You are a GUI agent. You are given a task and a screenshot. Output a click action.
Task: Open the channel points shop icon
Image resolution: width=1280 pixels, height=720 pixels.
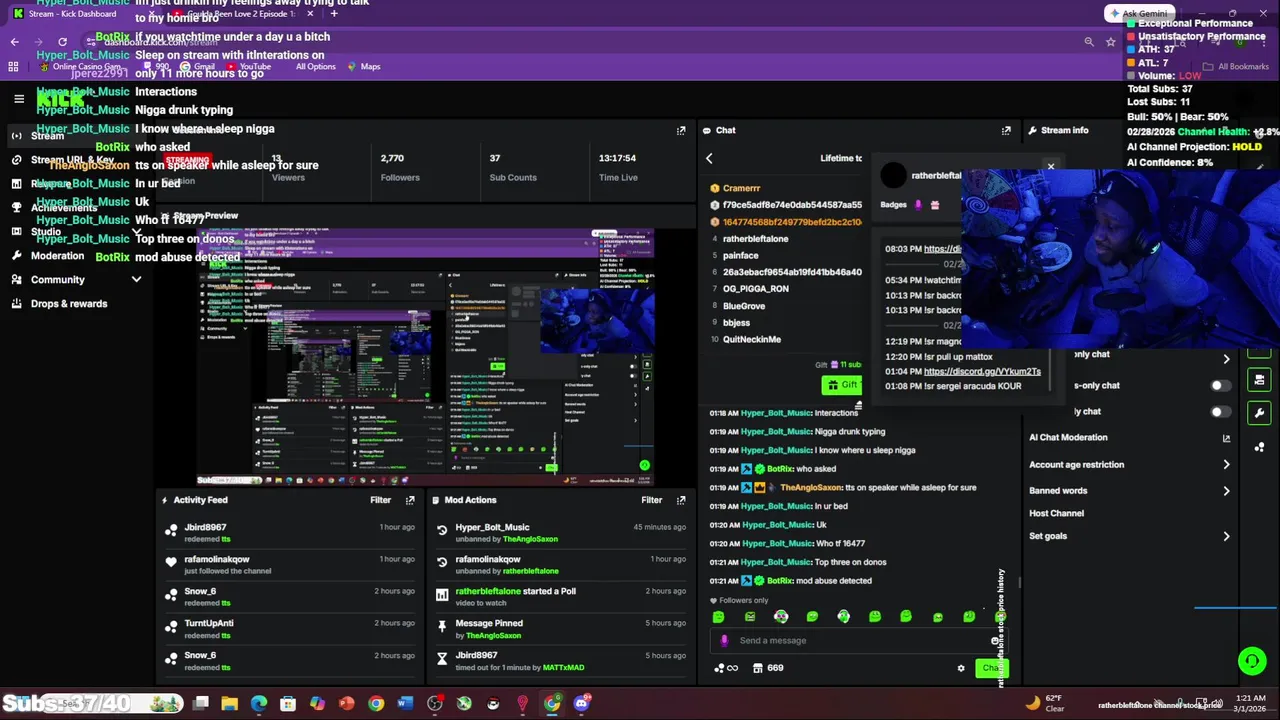758,668
